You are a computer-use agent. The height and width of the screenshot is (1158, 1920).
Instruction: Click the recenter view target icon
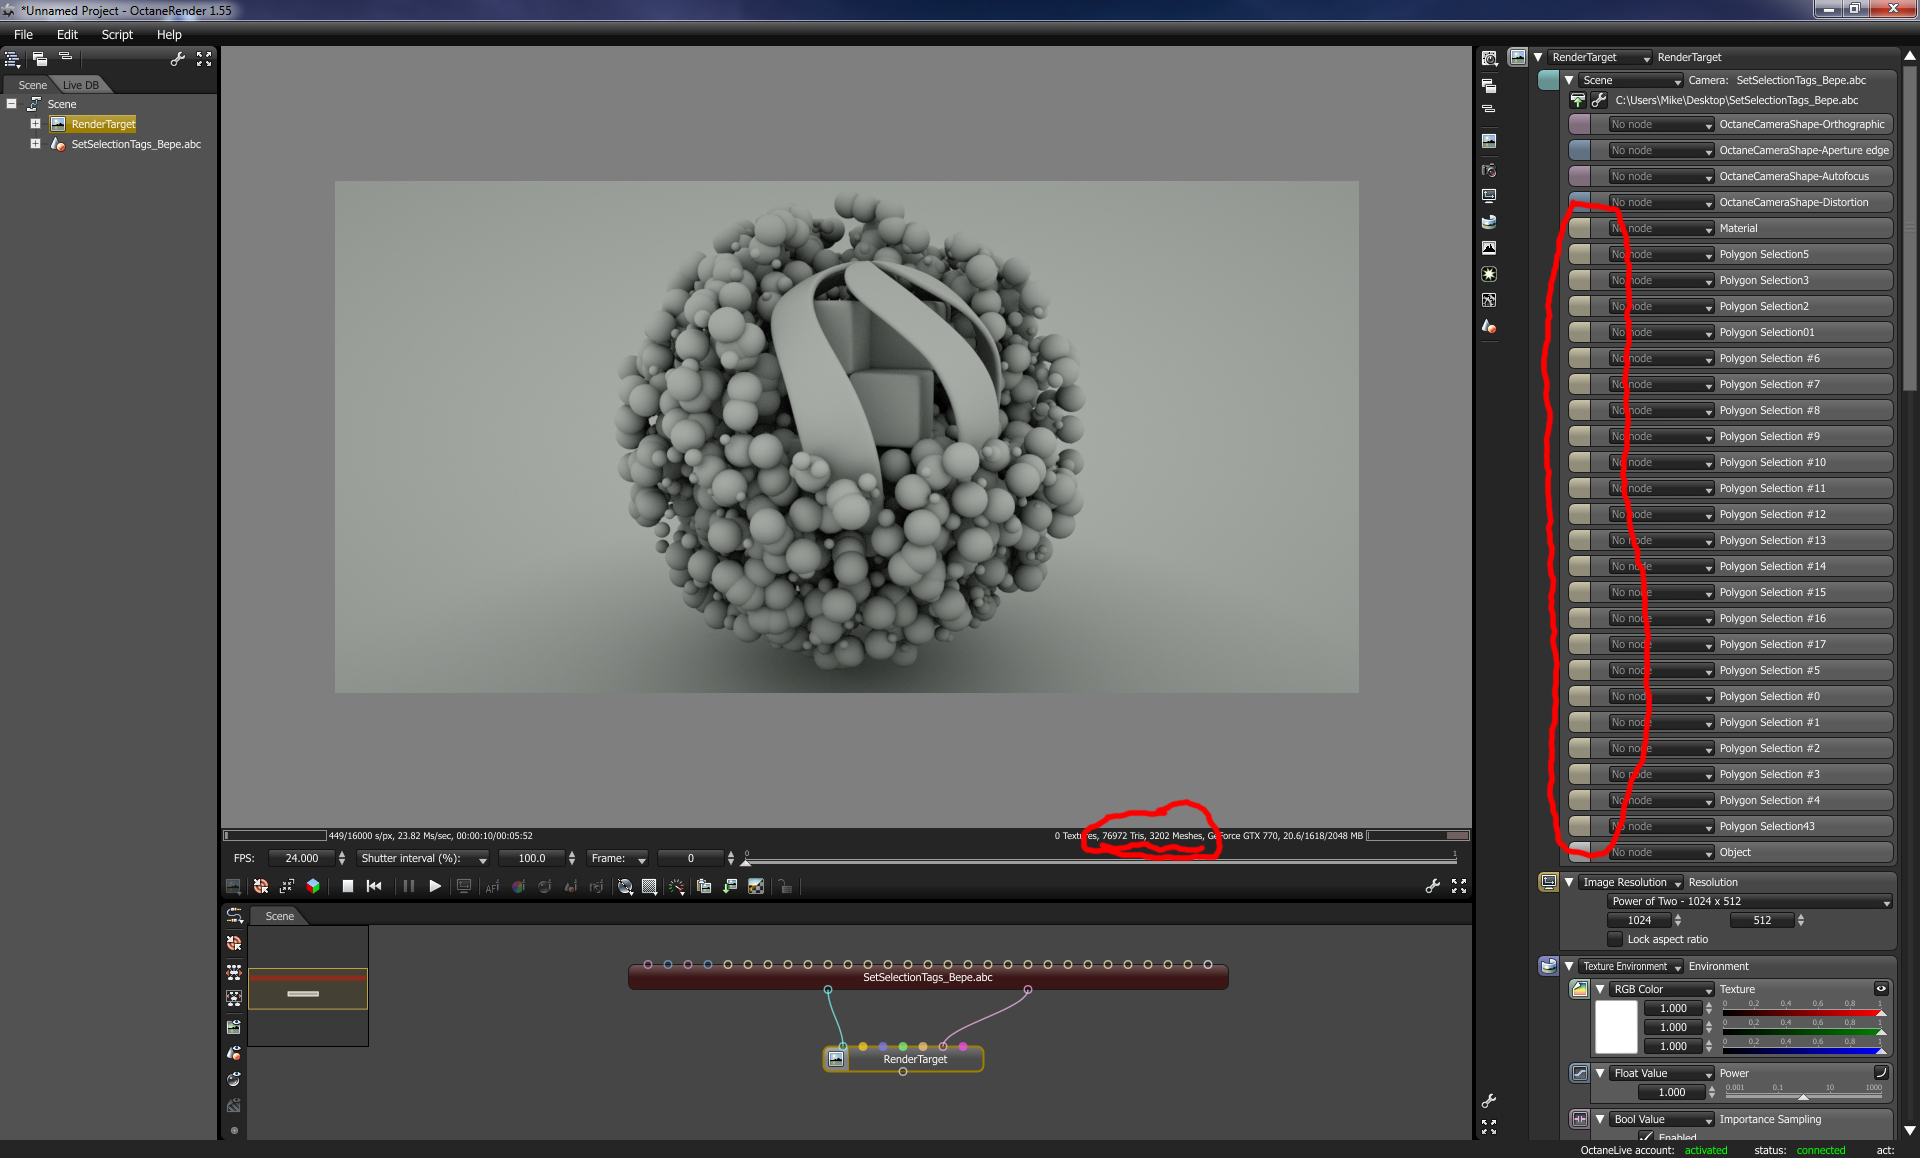tap(261, 886)
